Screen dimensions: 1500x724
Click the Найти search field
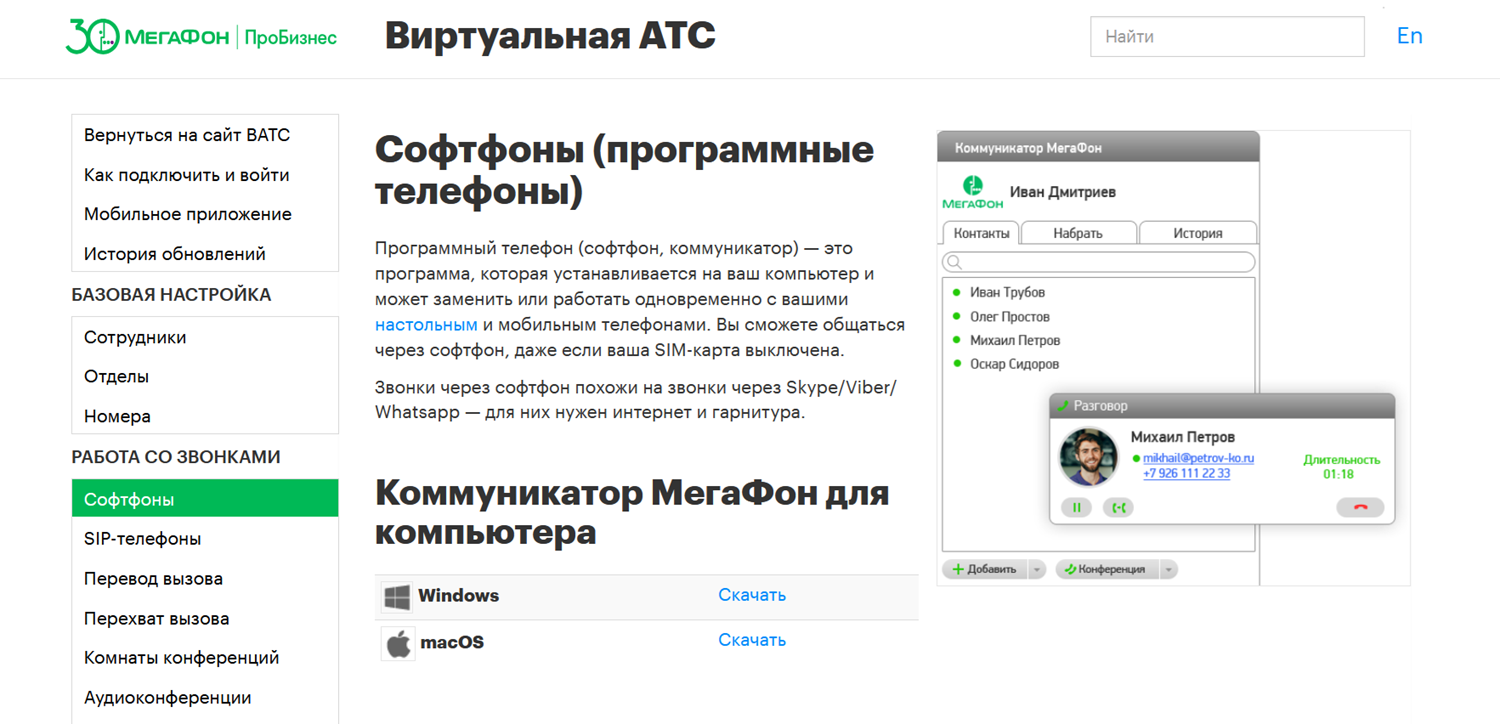[x=1227, y=37]
